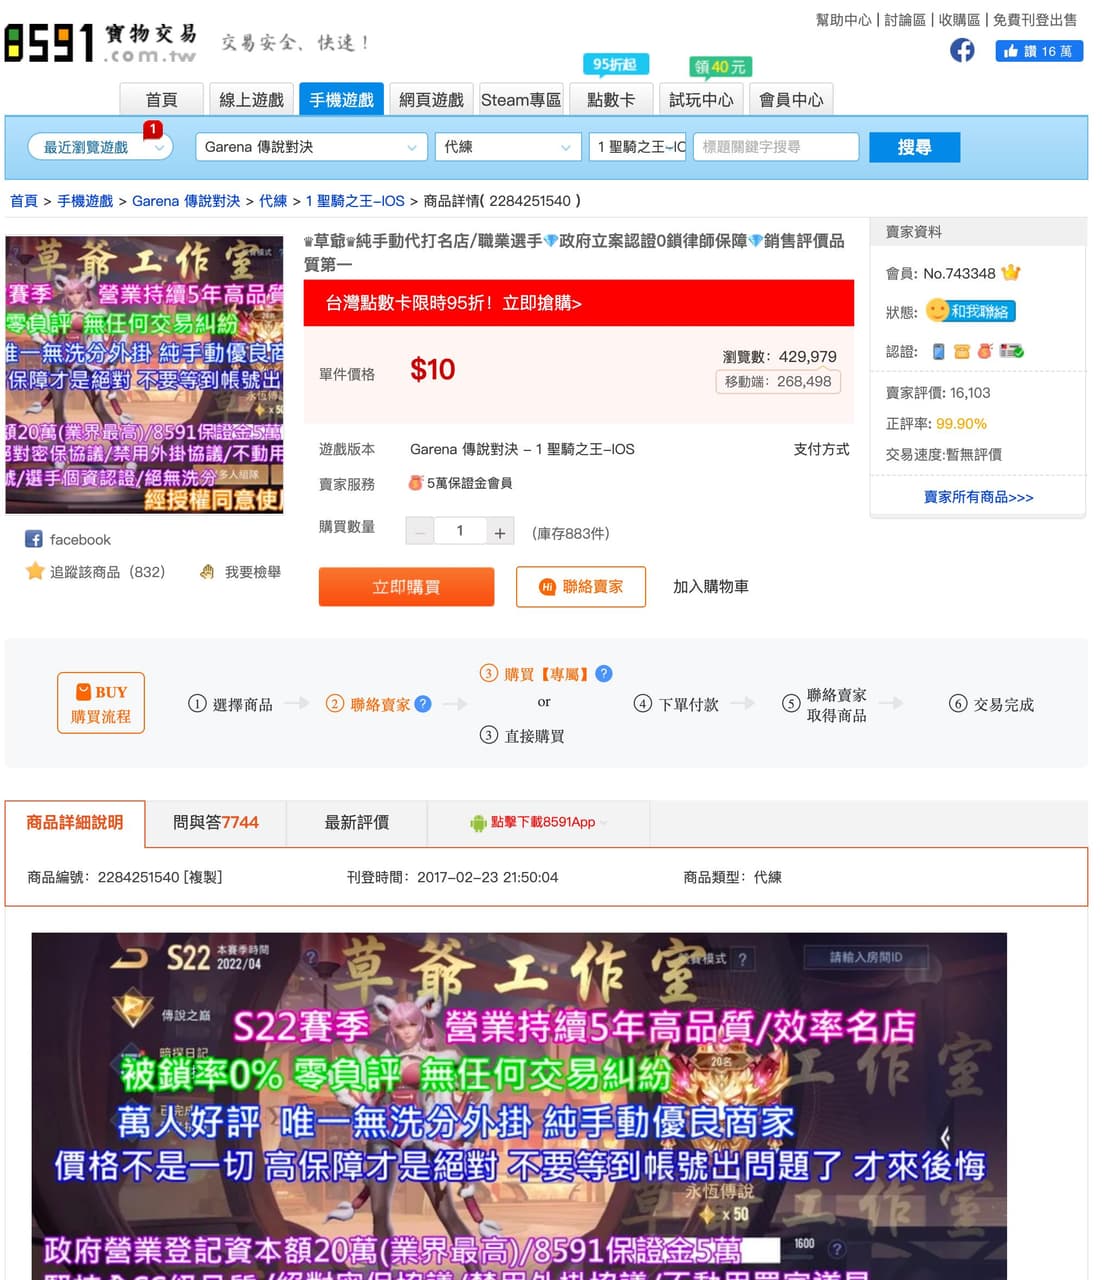This screenshot has width=1107, height=1280.
Task: Click the report hand icon 我要檢舉
Action: (207, 572)
